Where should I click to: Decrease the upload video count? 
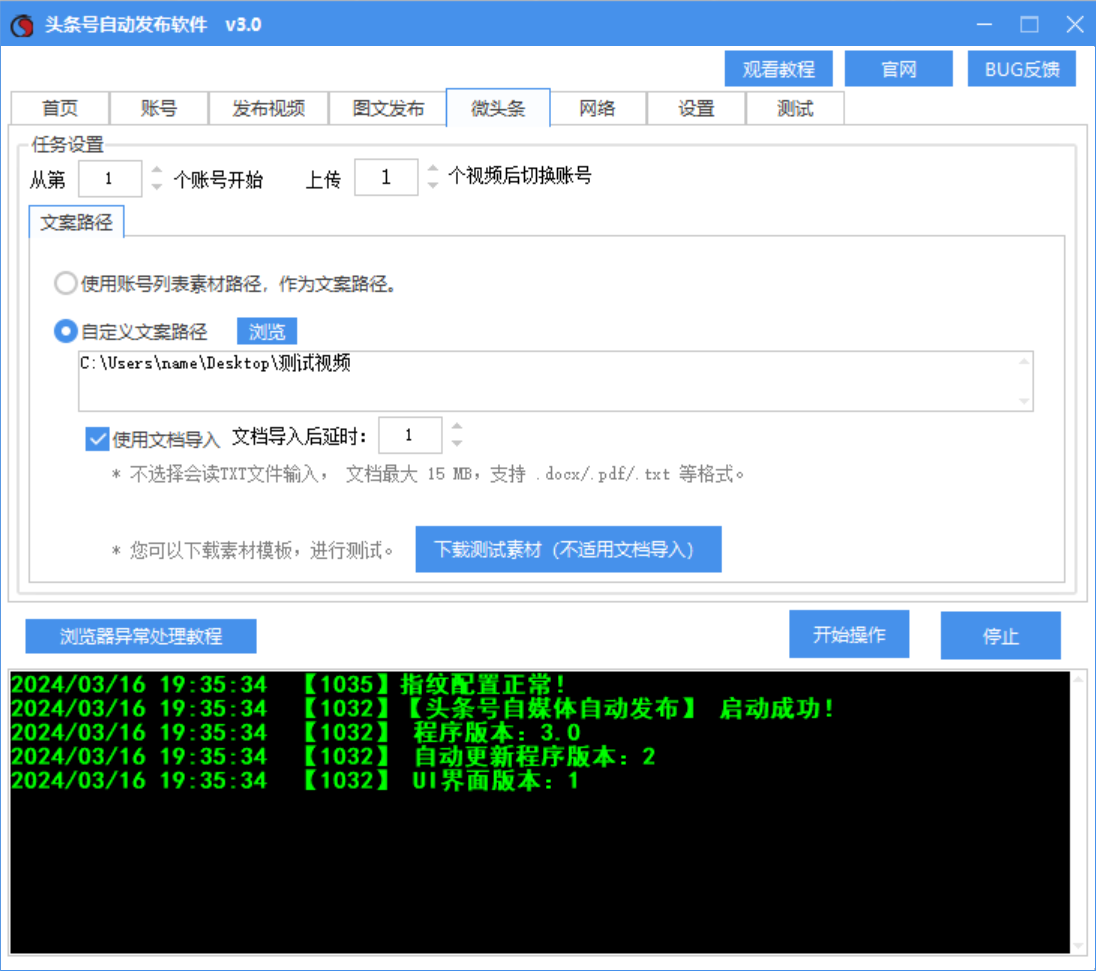433,185
